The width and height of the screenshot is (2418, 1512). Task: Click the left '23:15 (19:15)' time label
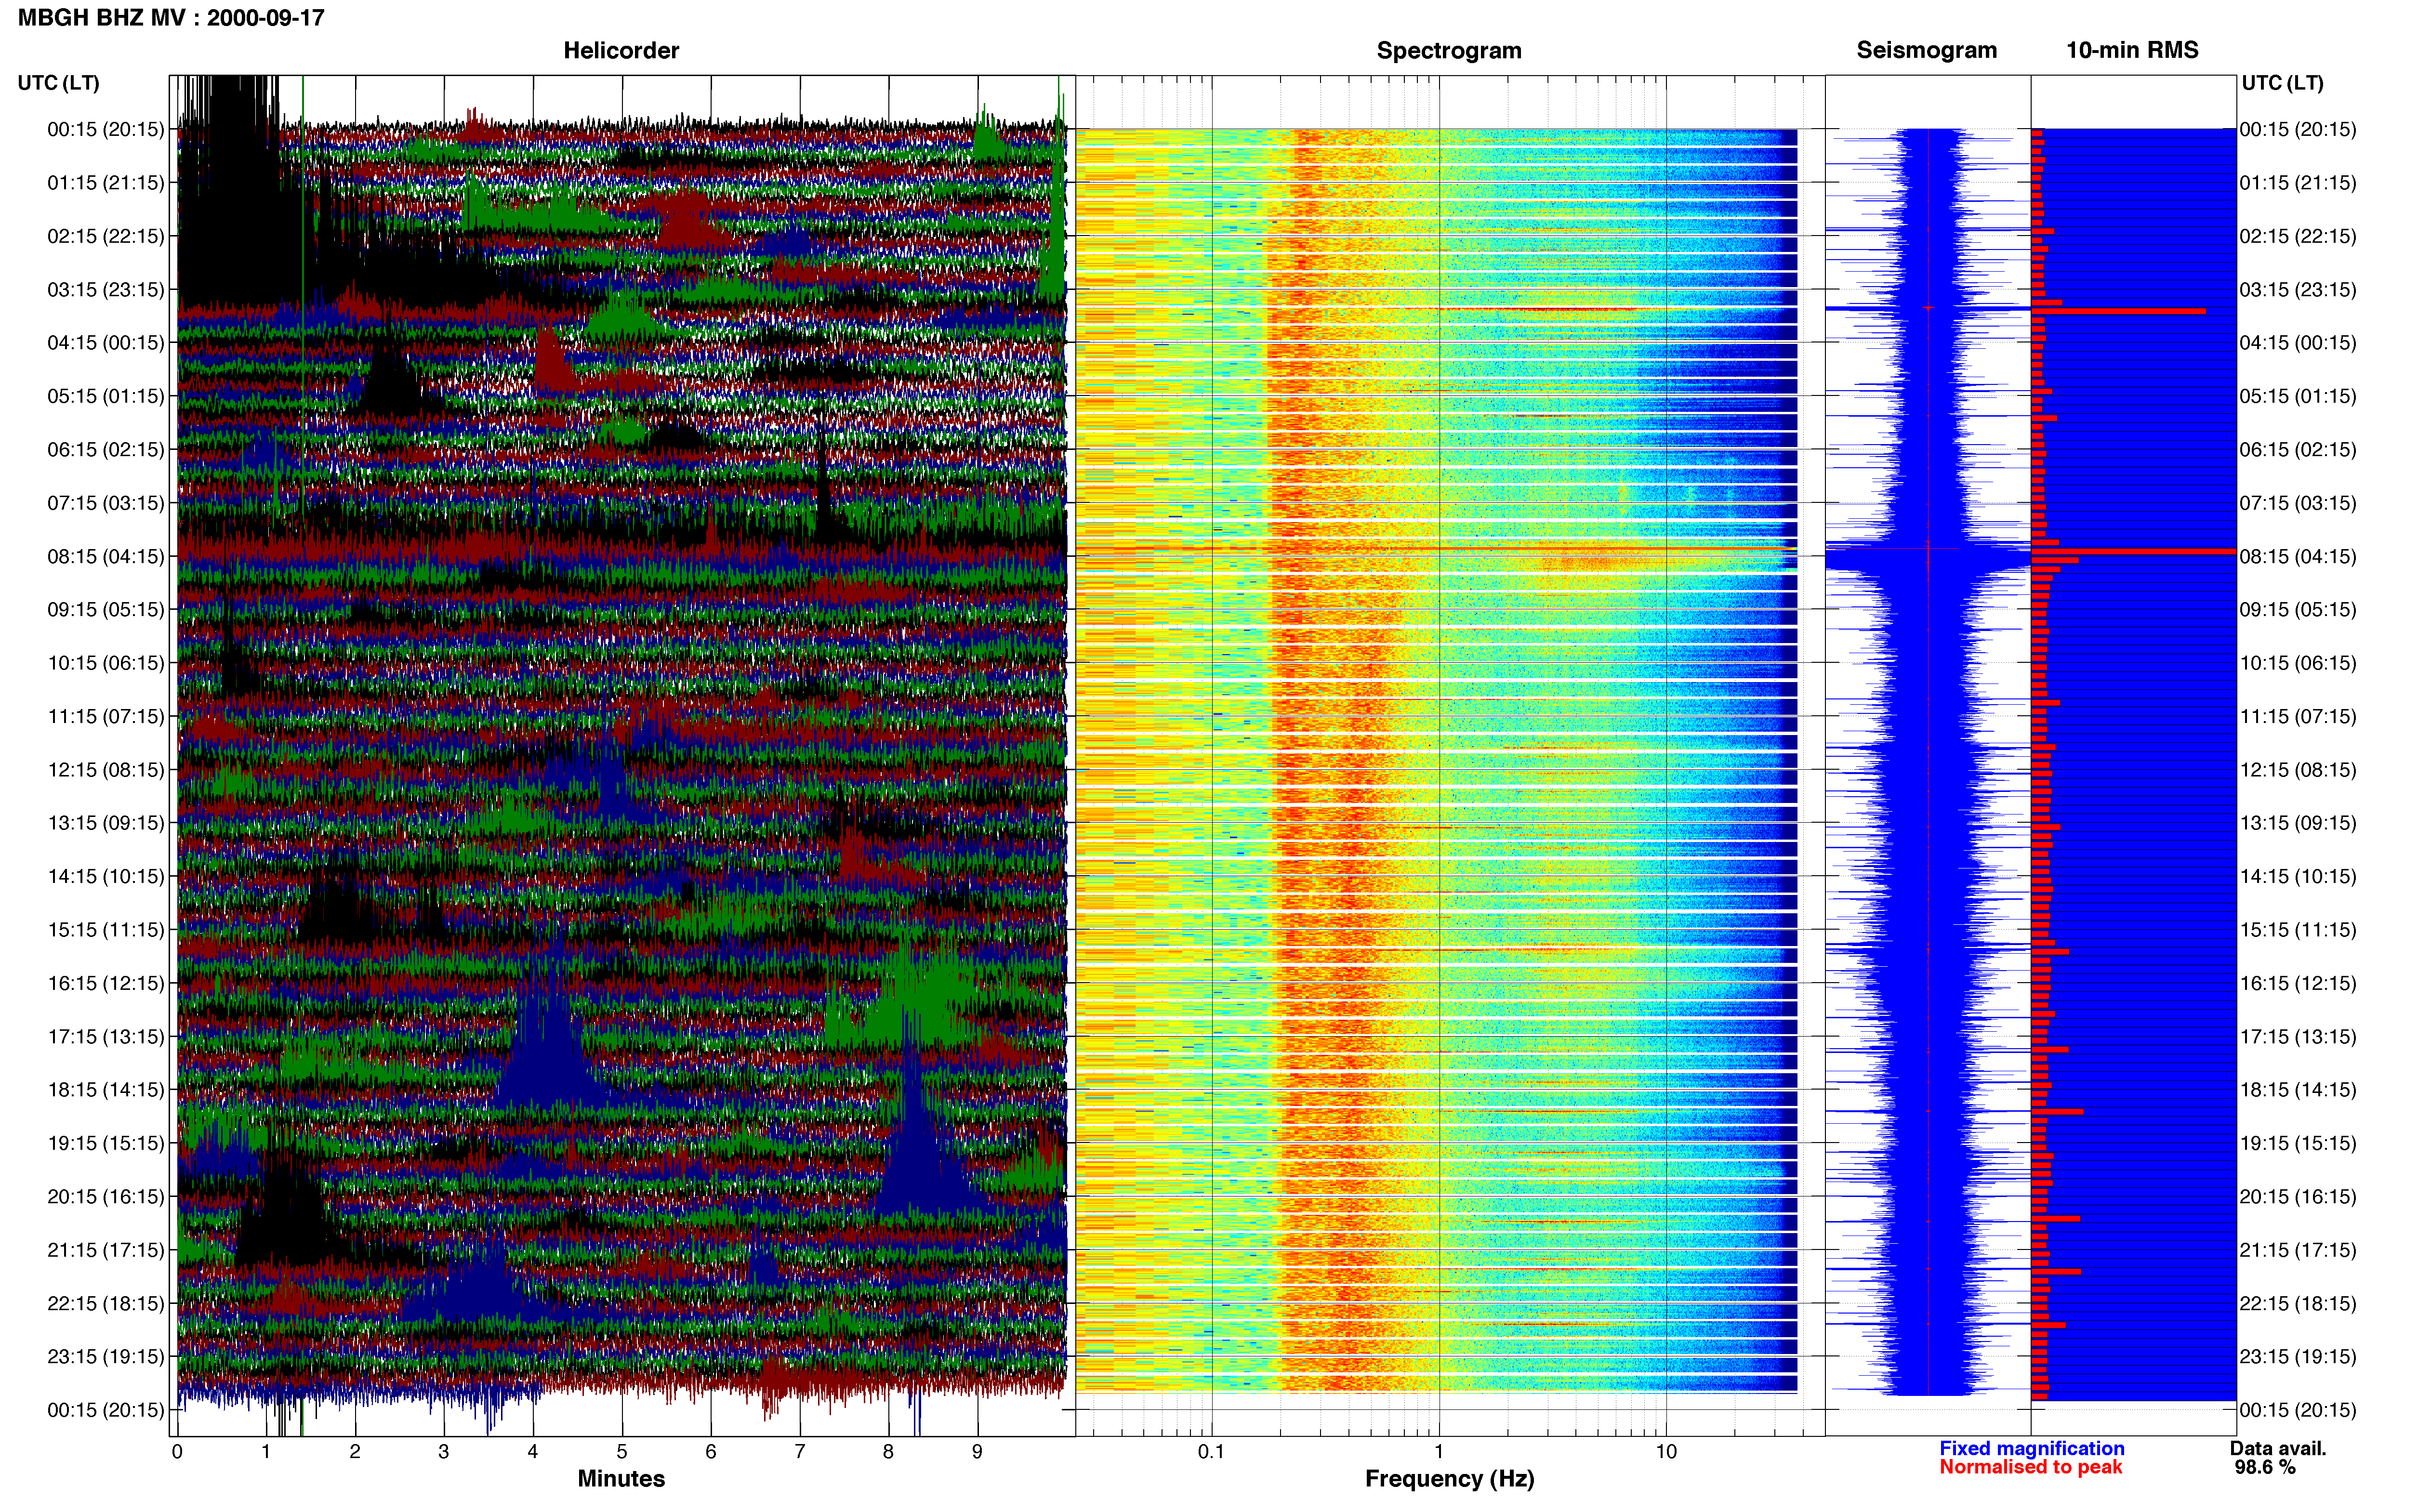pyautogui.click(x=106, y=1356)
